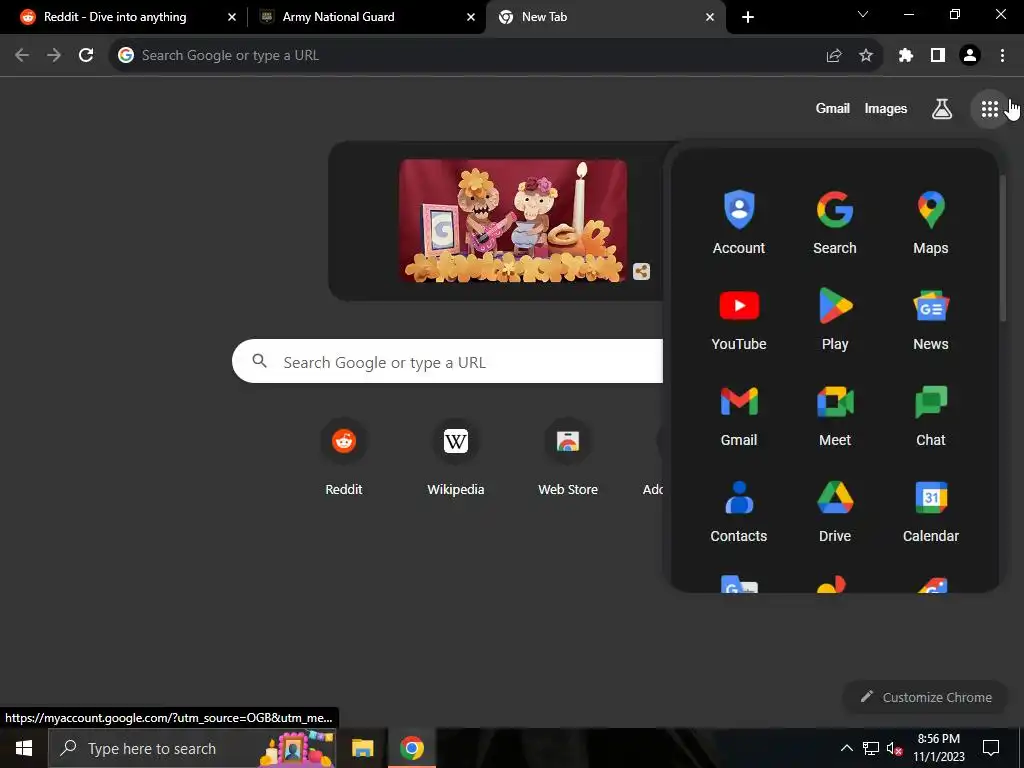
Task: Open the muted volume tray icon
Action: (x=894, y=748)
